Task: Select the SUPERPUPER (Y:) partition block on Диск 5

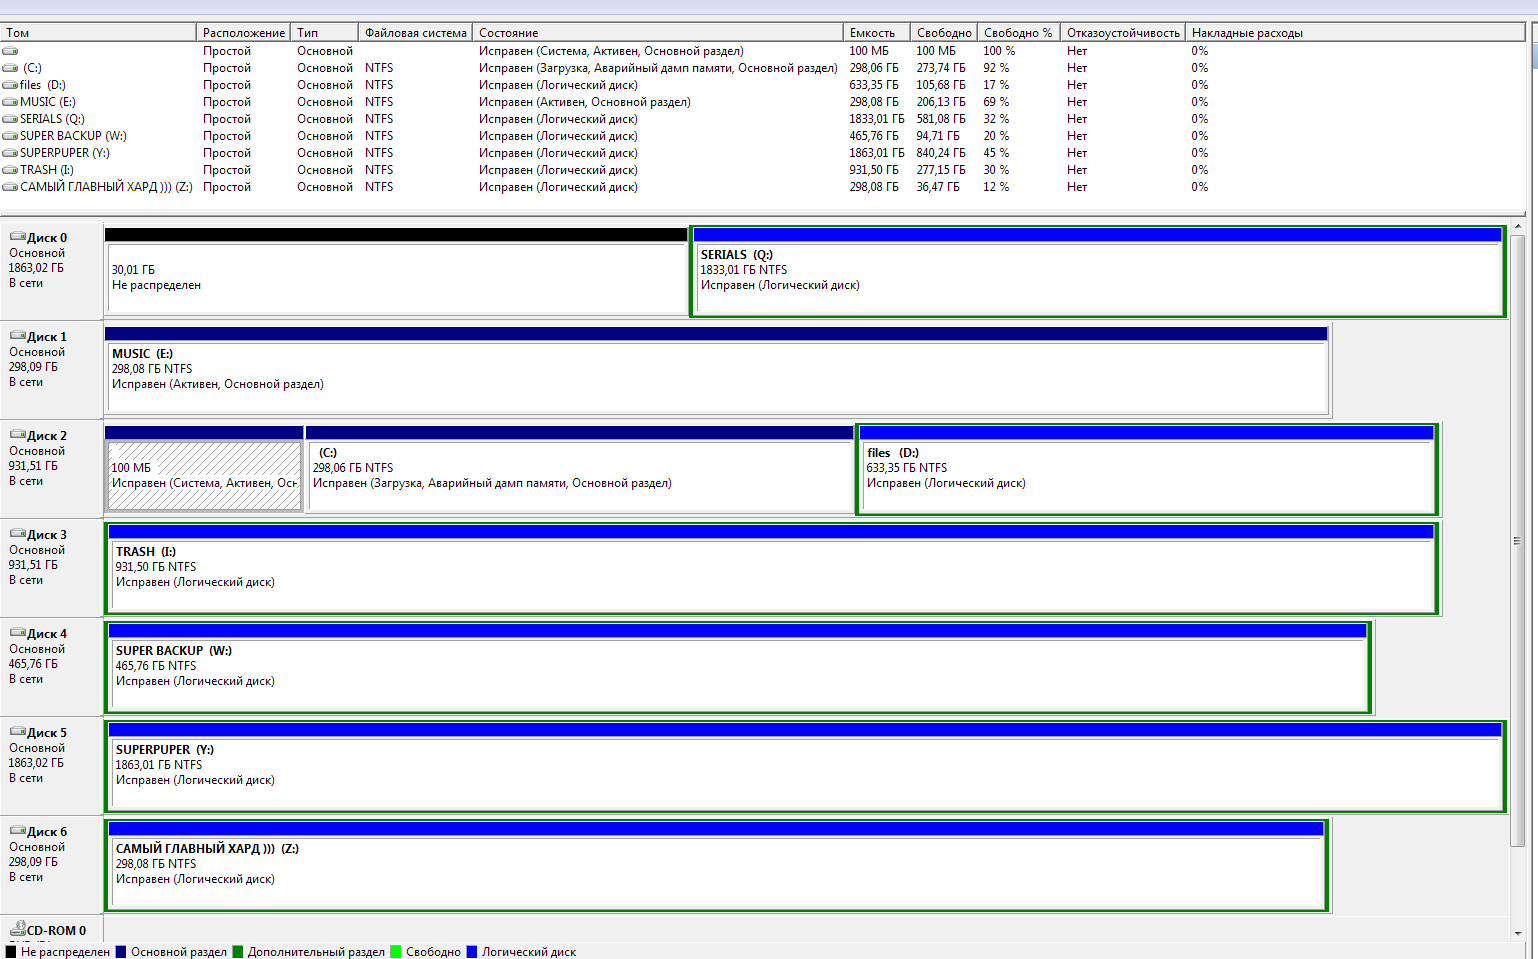Action: 805,766
